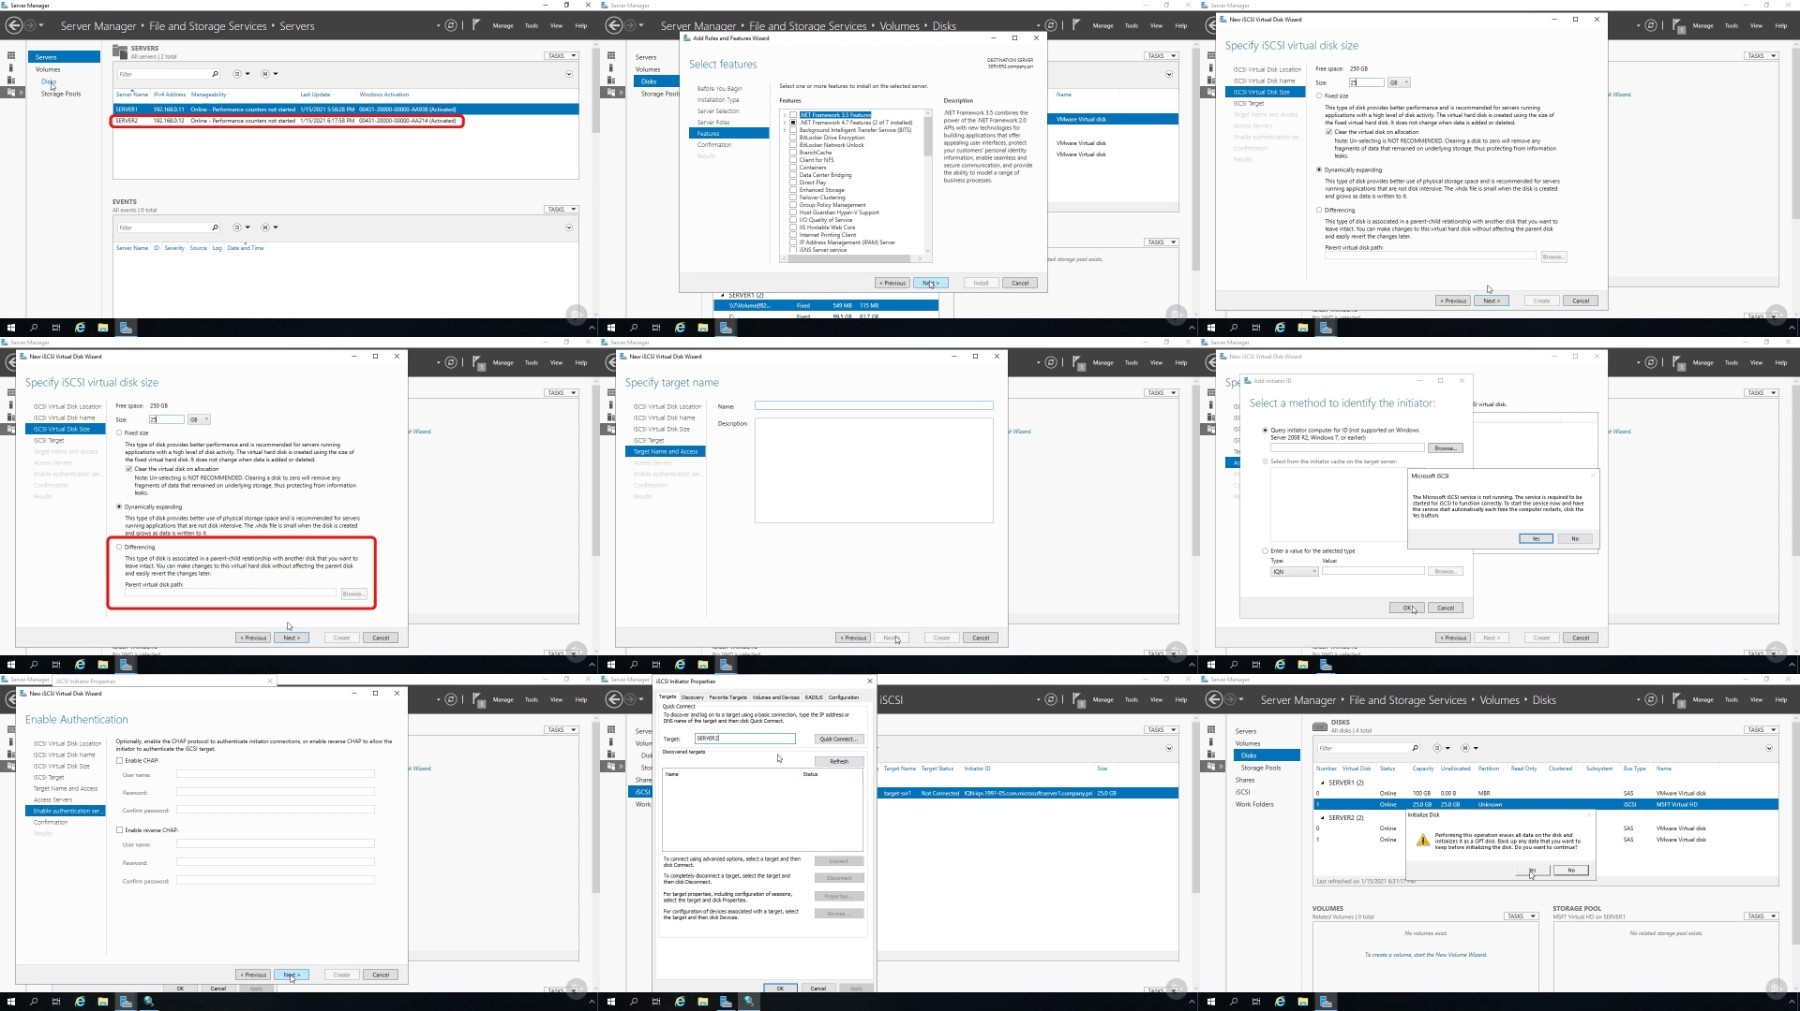Click Description box in Specify target name

(874, 470)
